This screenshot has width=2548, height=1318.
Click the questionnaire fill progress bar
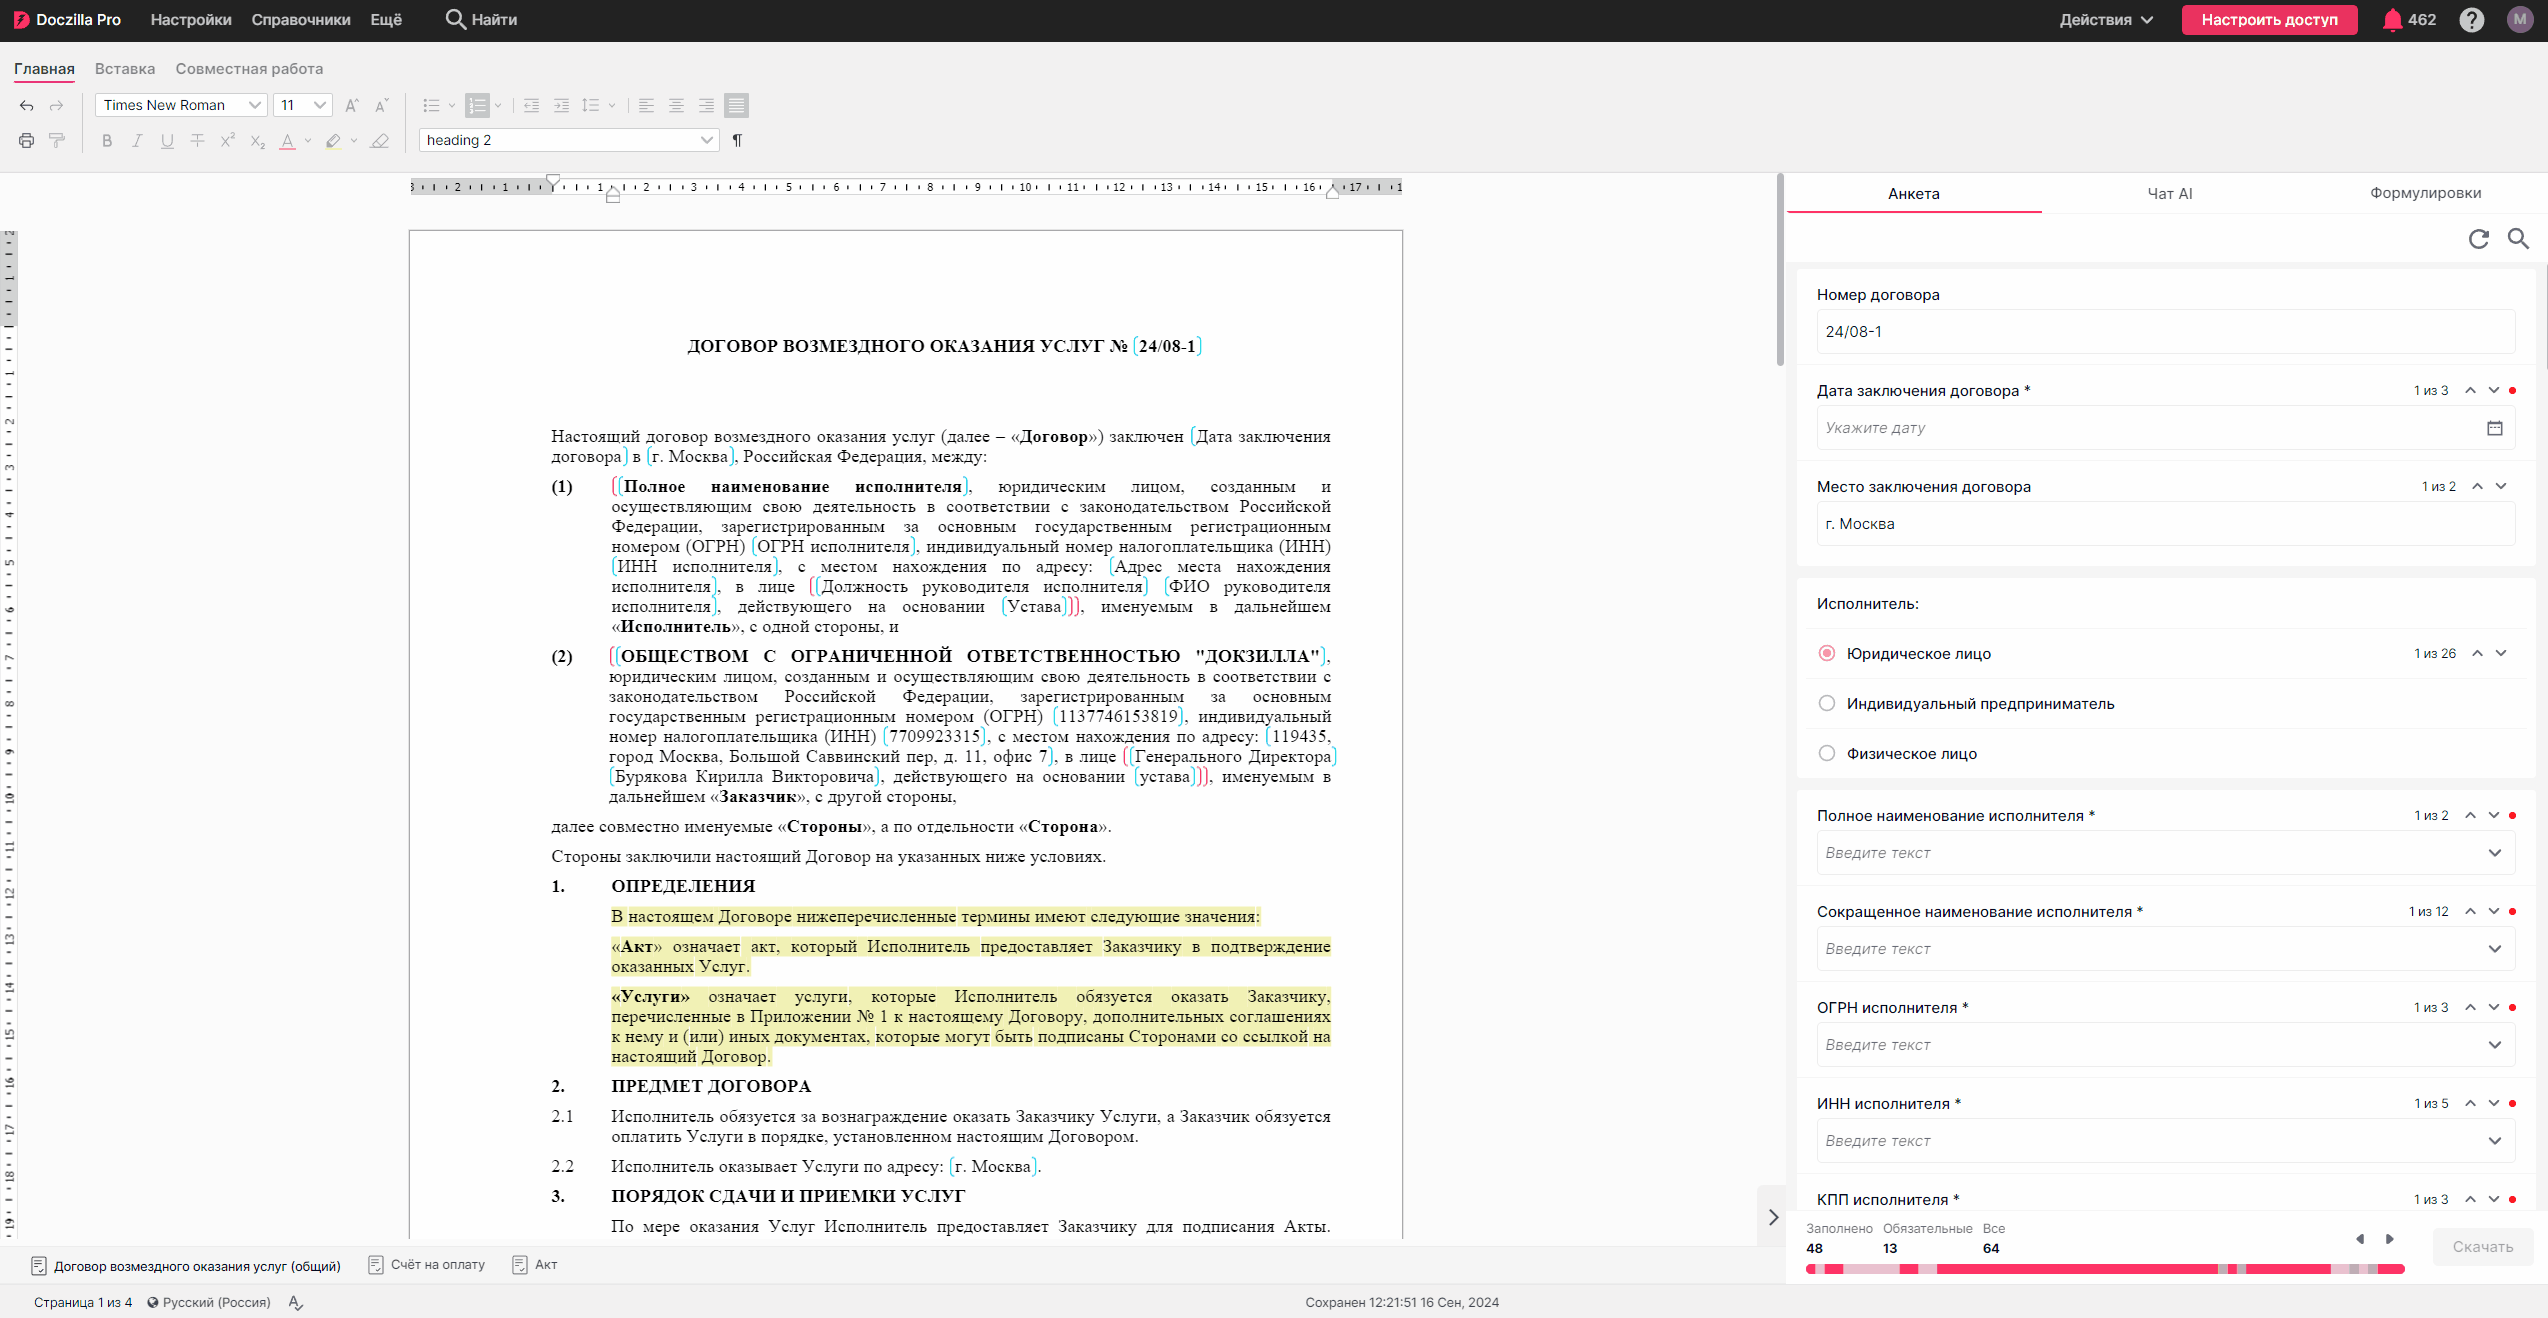click(2104, 1269)
